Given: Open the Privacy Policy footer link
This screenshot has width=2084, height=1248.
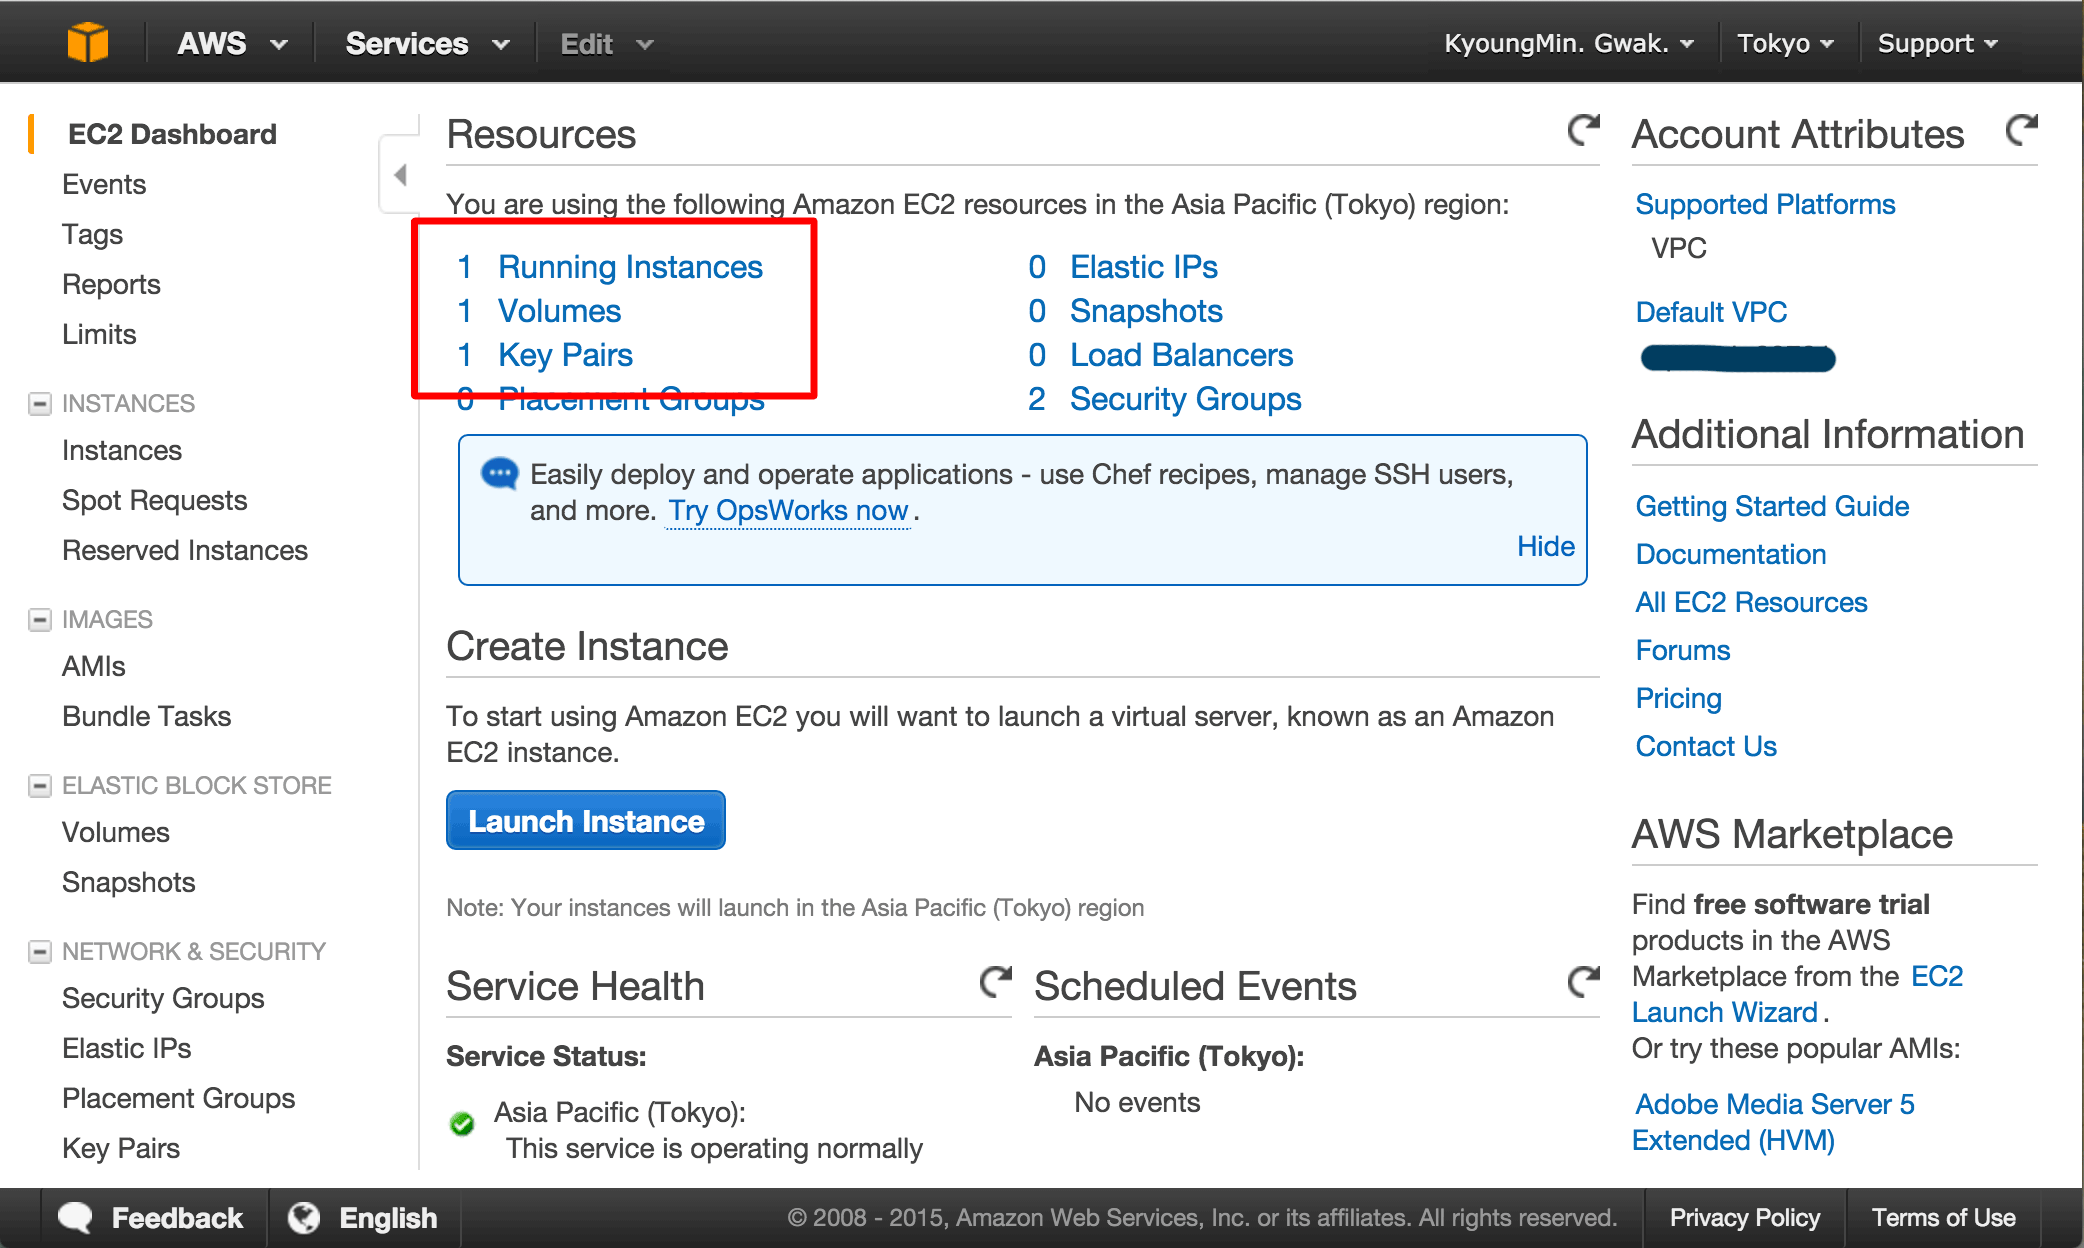Looking at the screenshot, I should [1744, 1217].
